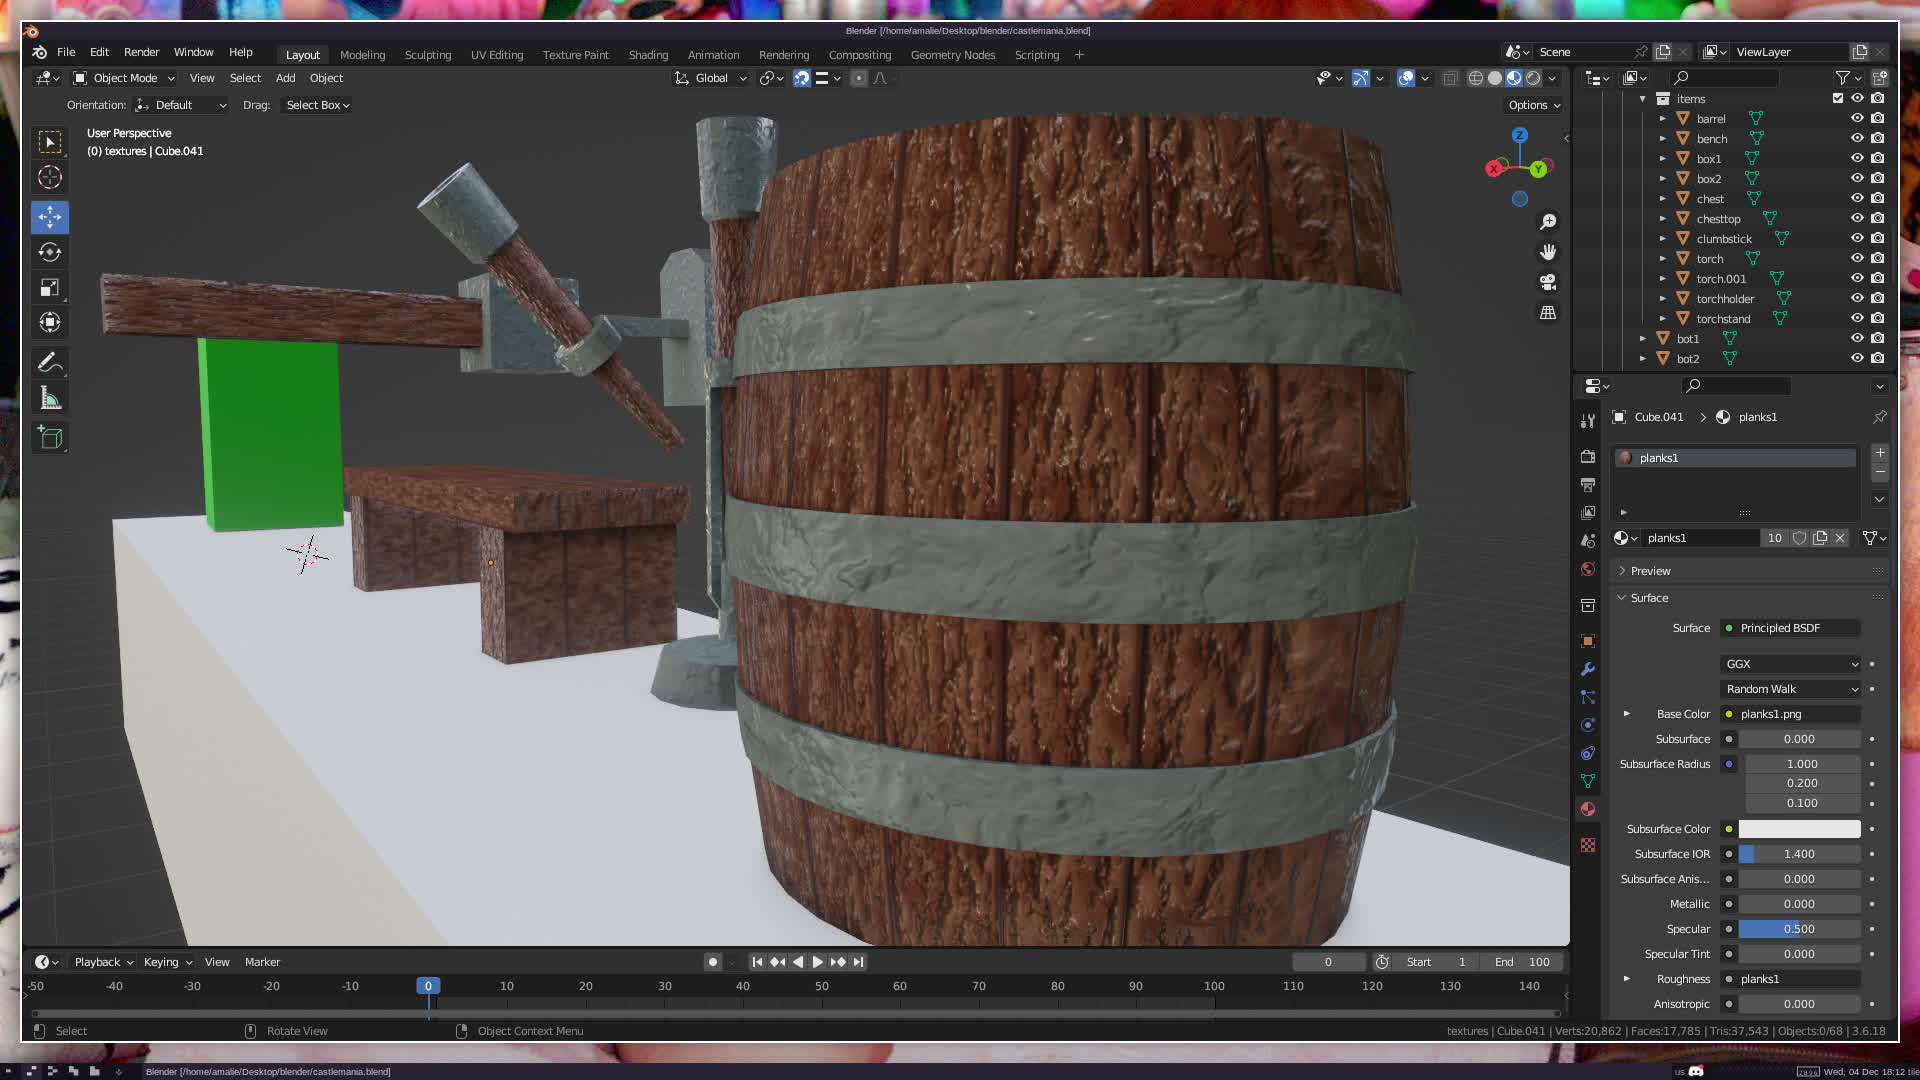Uncheck the items collection checkbox
The image size is (1920, 1080).
1838,98
